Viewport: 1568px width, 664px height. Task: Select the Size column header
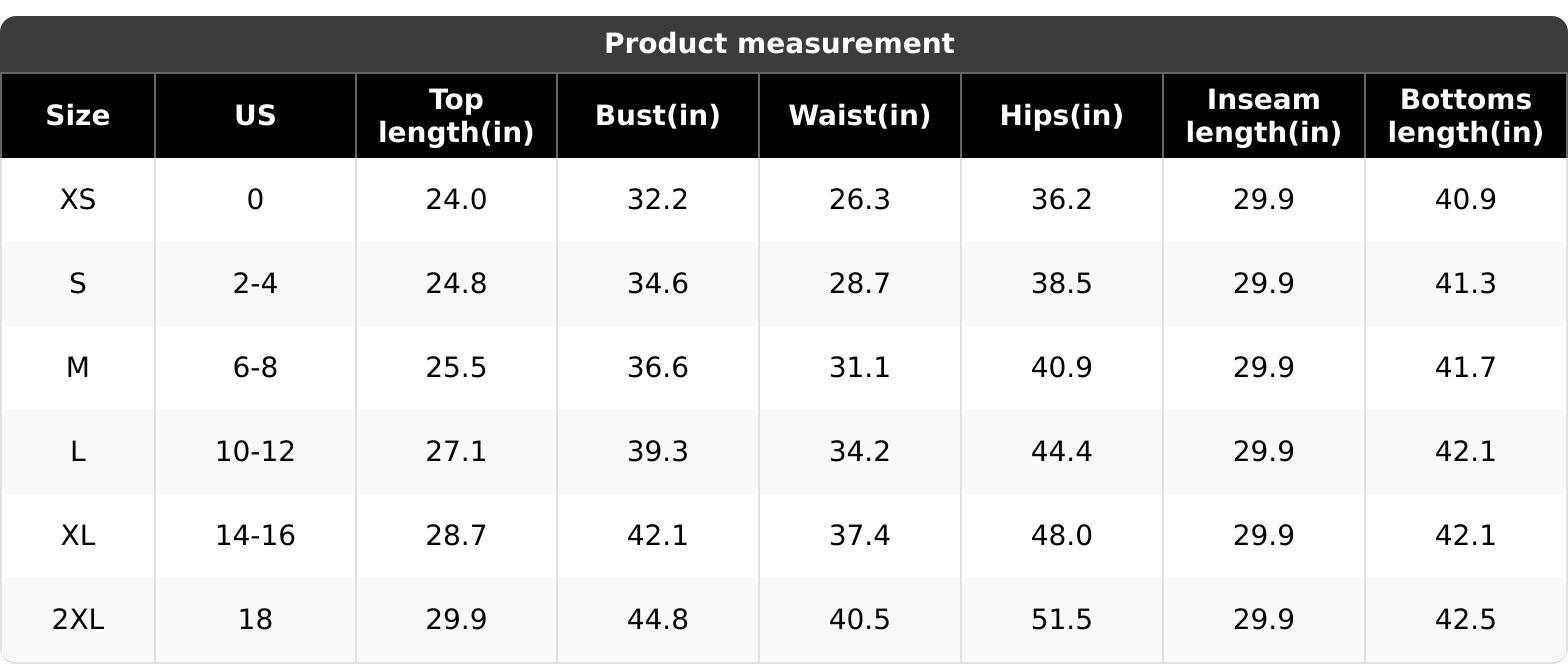click(x=78, y=116)
